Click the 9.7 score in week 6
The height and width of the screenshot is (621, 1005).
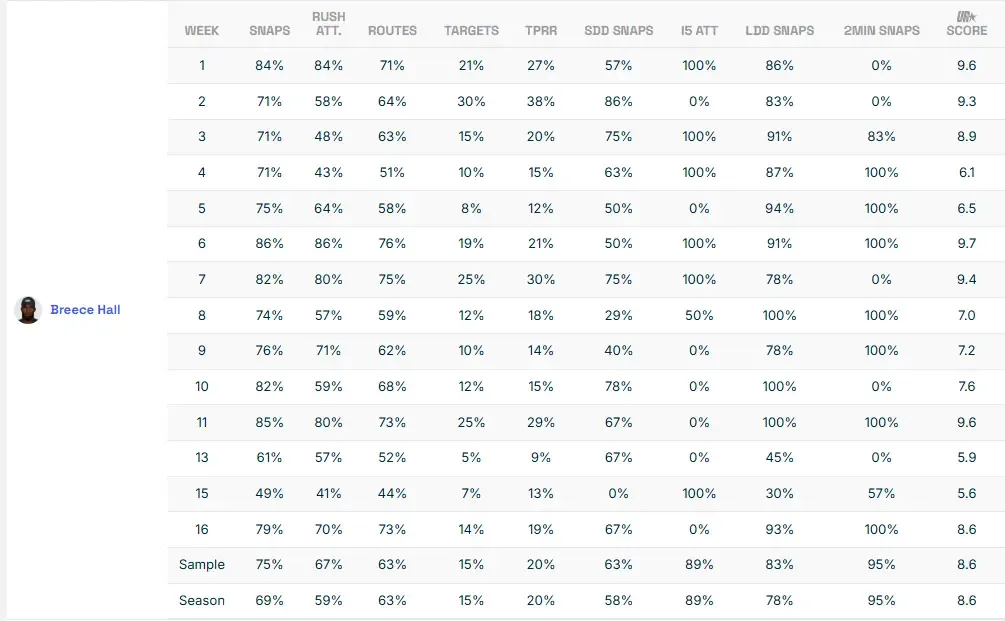point(966,244)
